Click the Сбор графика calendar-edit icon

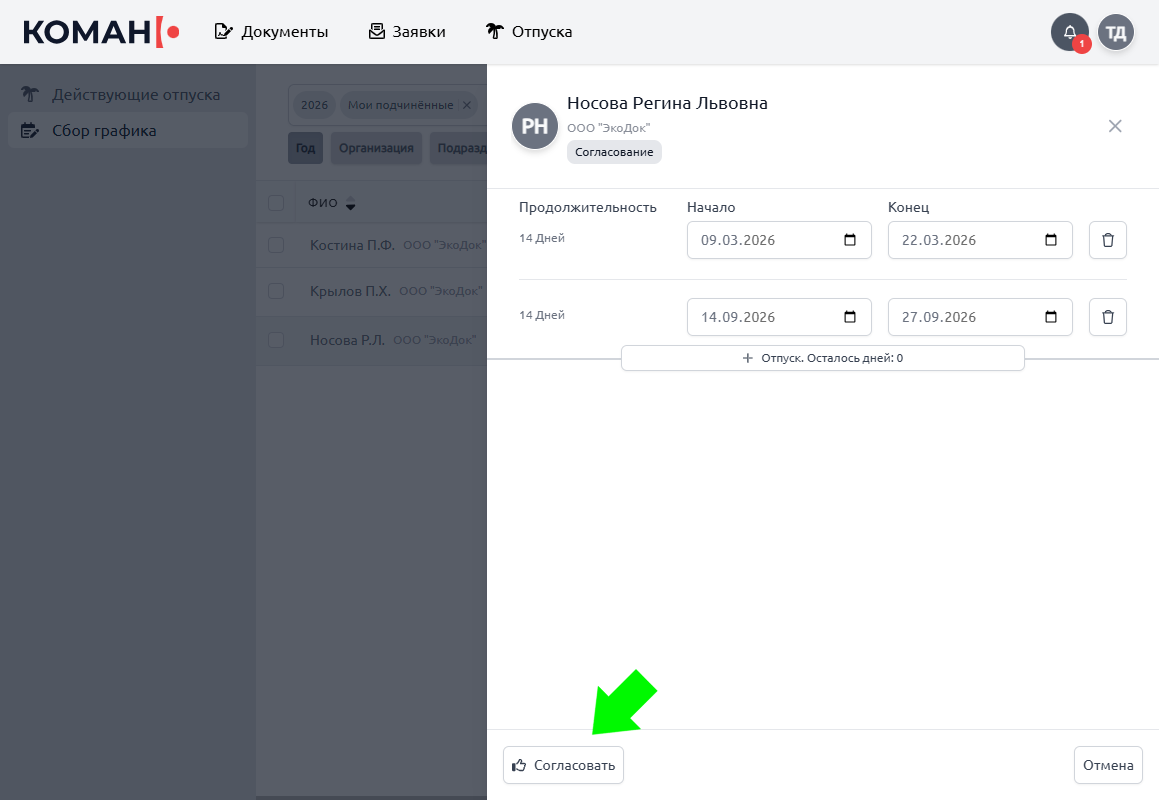[x=30, y=130]
